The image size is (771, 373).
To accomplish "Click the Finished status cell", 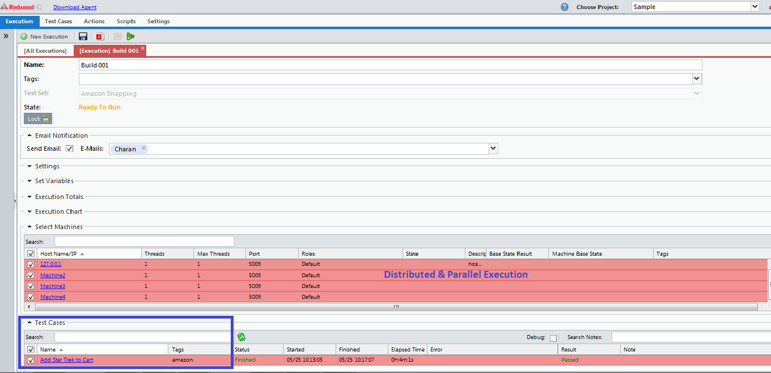I will tap(245, 360).
